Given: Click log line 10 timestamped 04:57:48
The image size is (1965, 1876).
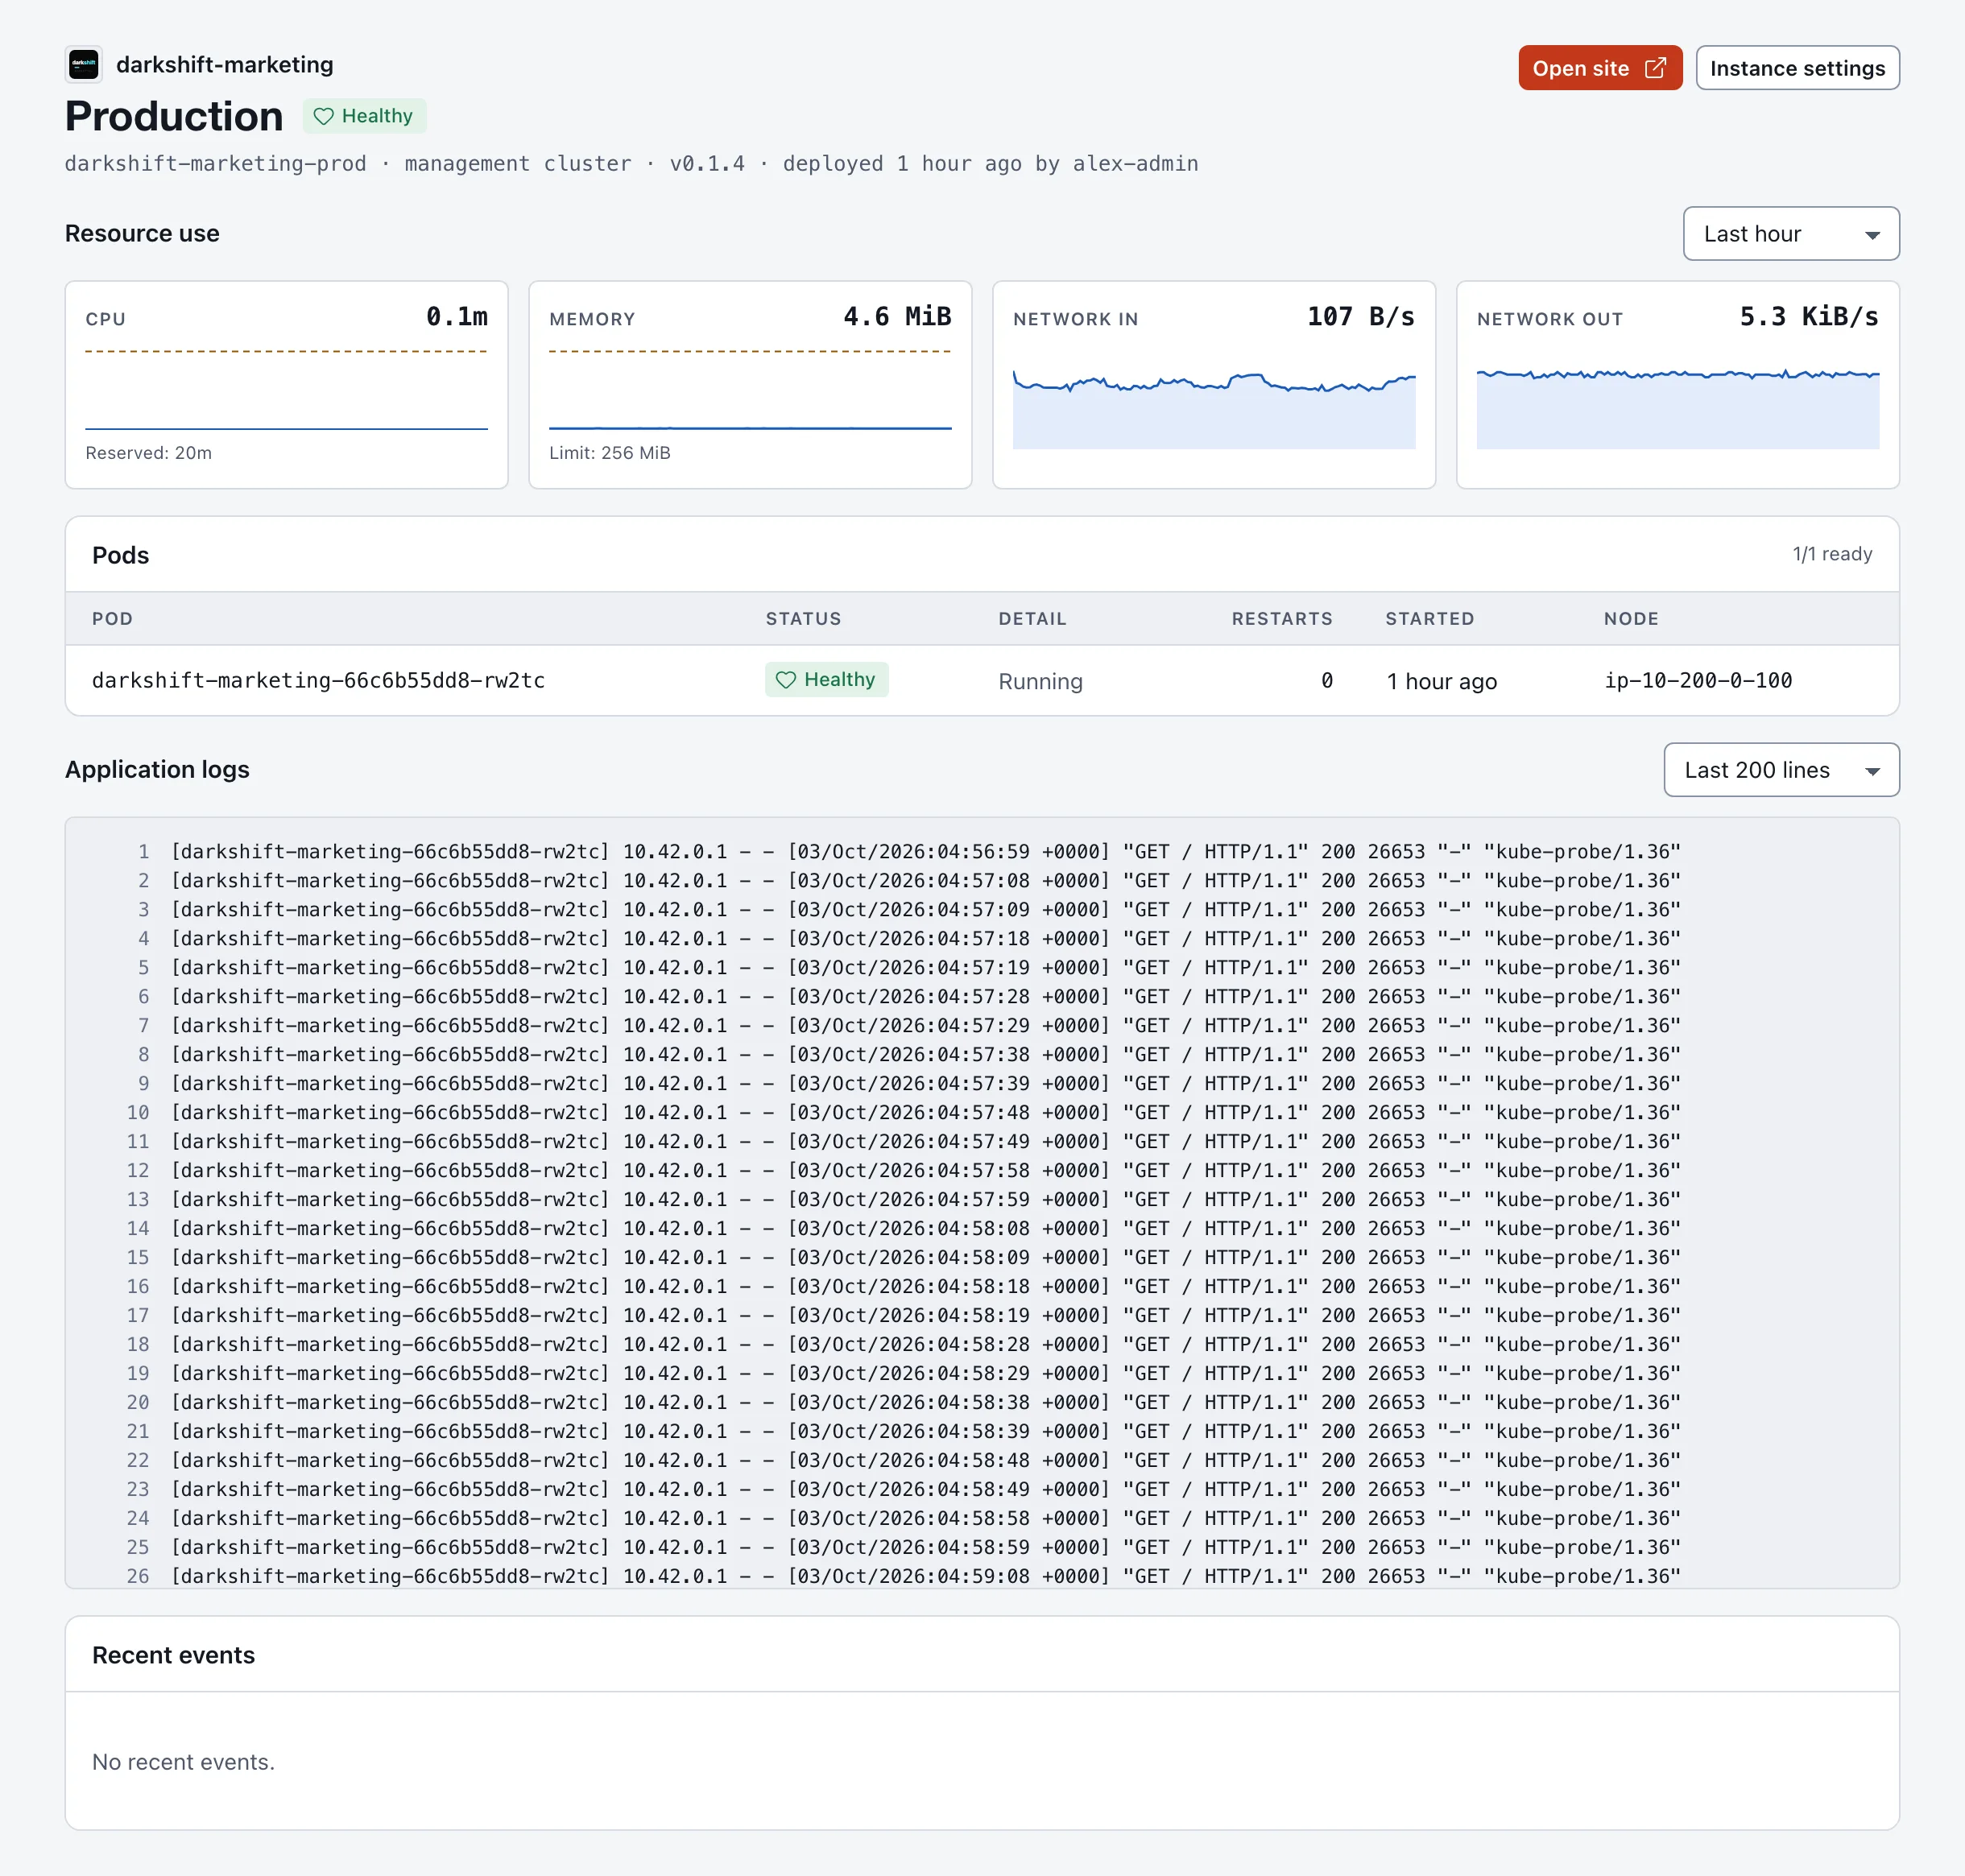Looking at the screenshot, I should tap(925, 1113).
